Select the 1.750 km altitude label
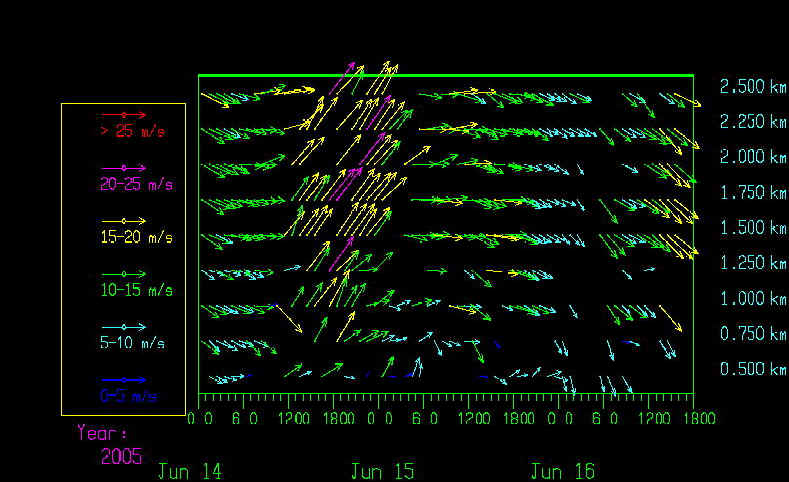The height and width of the screenshot is (482, 789). tap(752, 192)
